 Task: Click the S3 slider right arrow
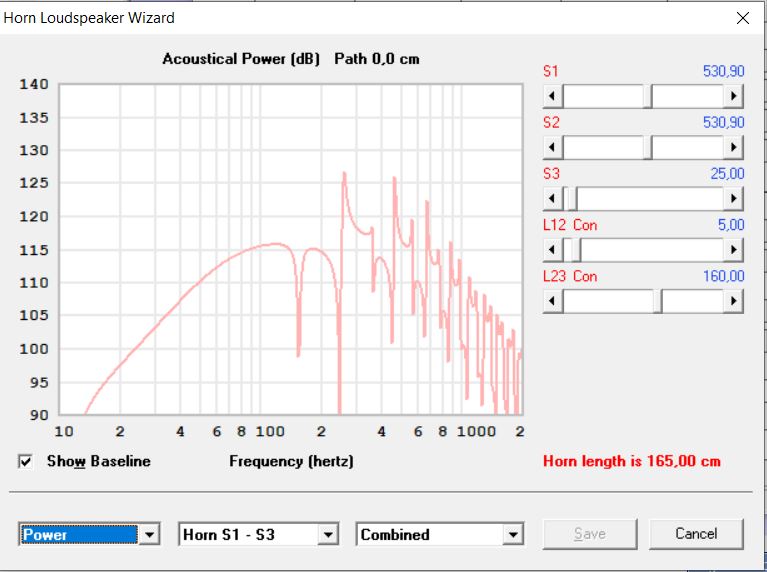click(734, 199)
